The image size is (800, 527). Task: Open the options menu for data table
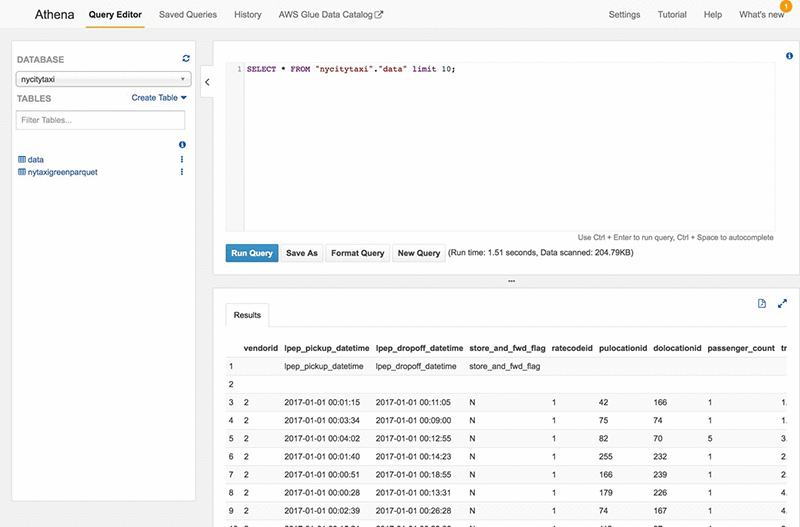182,160
